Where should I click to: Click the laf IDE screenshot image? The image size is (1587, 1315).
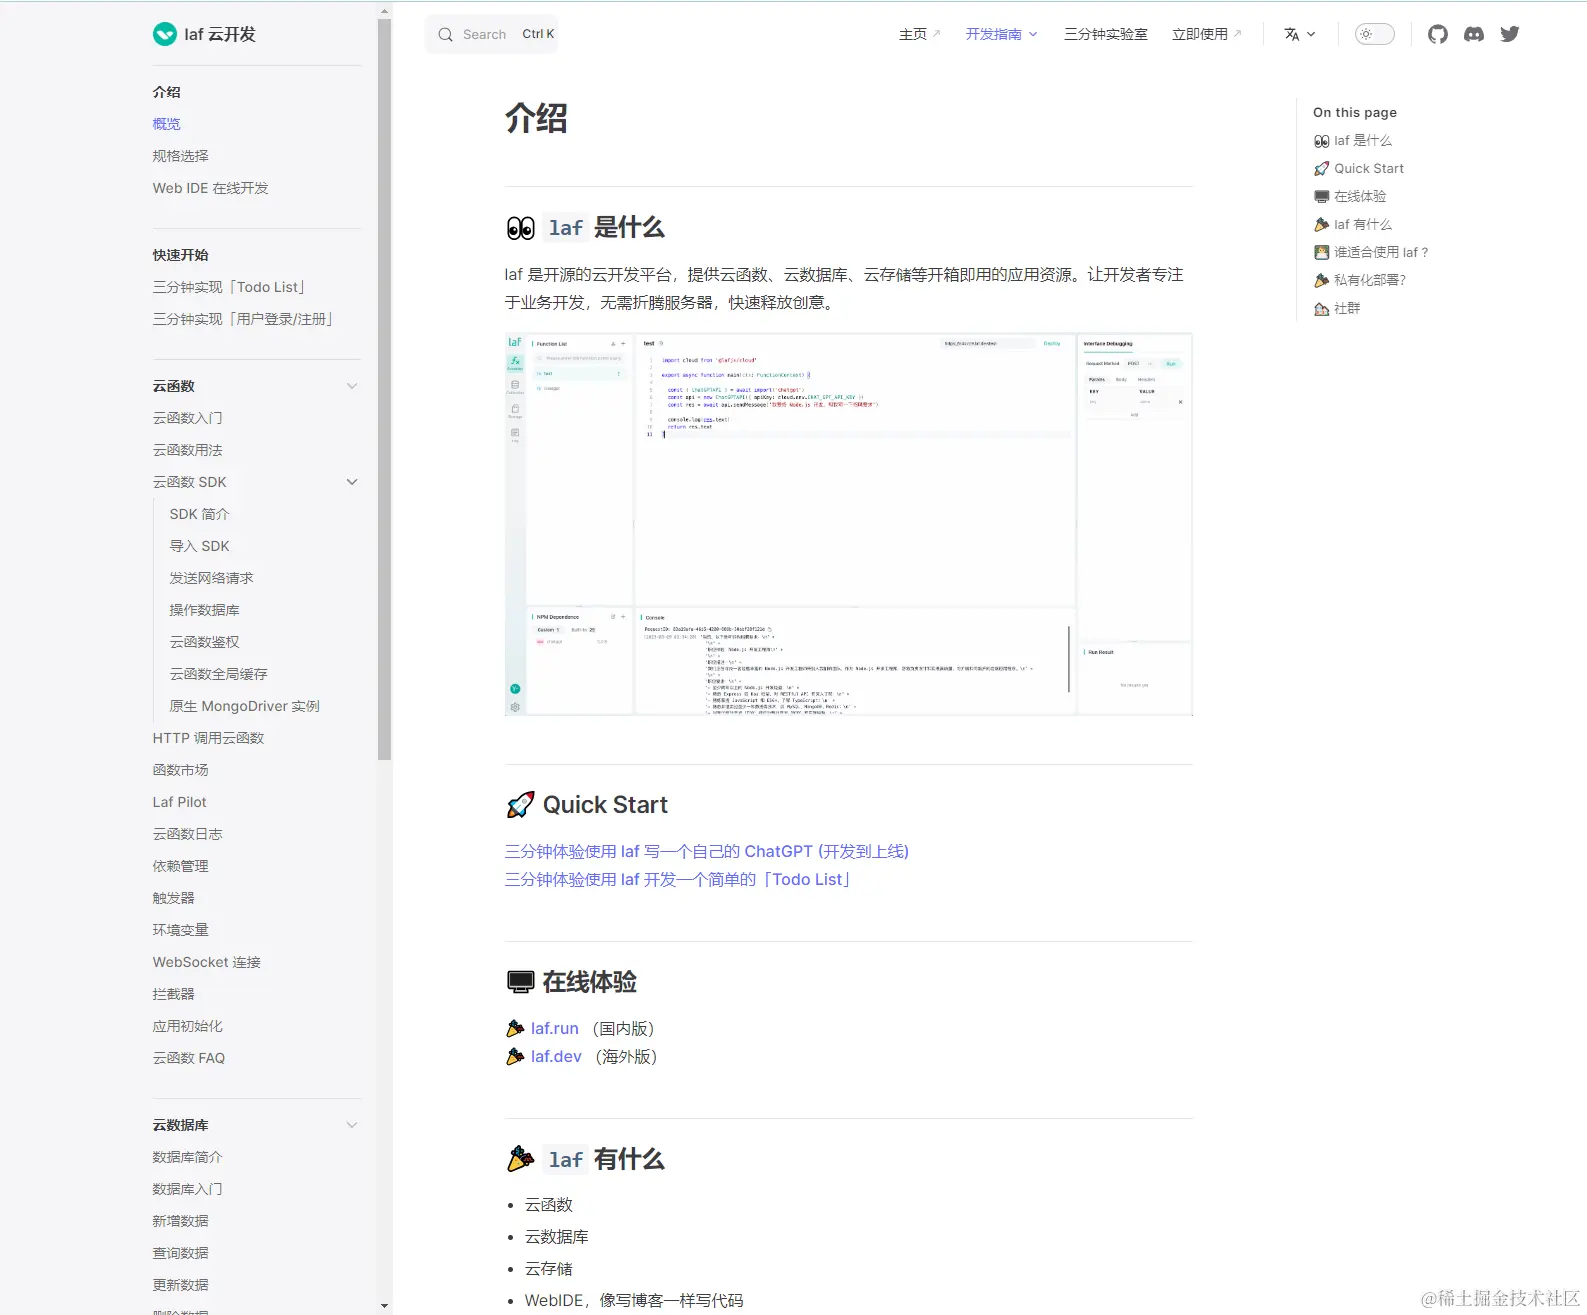849,525
